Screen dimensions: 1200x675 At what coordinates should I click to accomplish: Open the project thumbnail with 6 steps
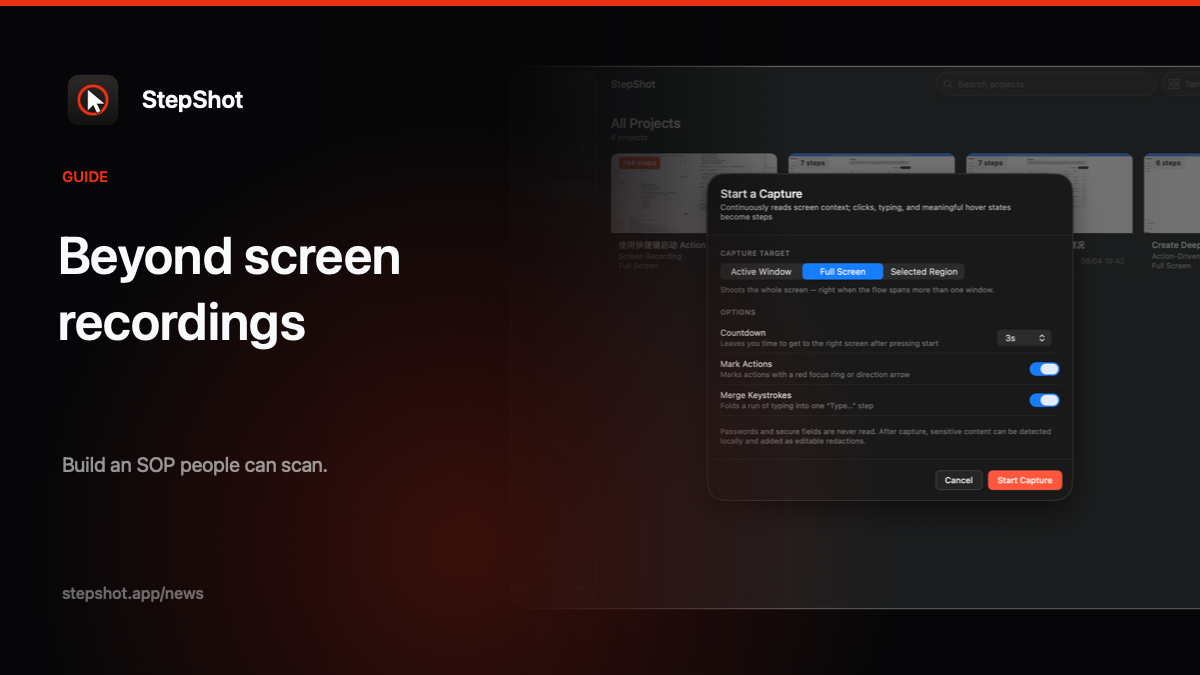[1172, 193]
